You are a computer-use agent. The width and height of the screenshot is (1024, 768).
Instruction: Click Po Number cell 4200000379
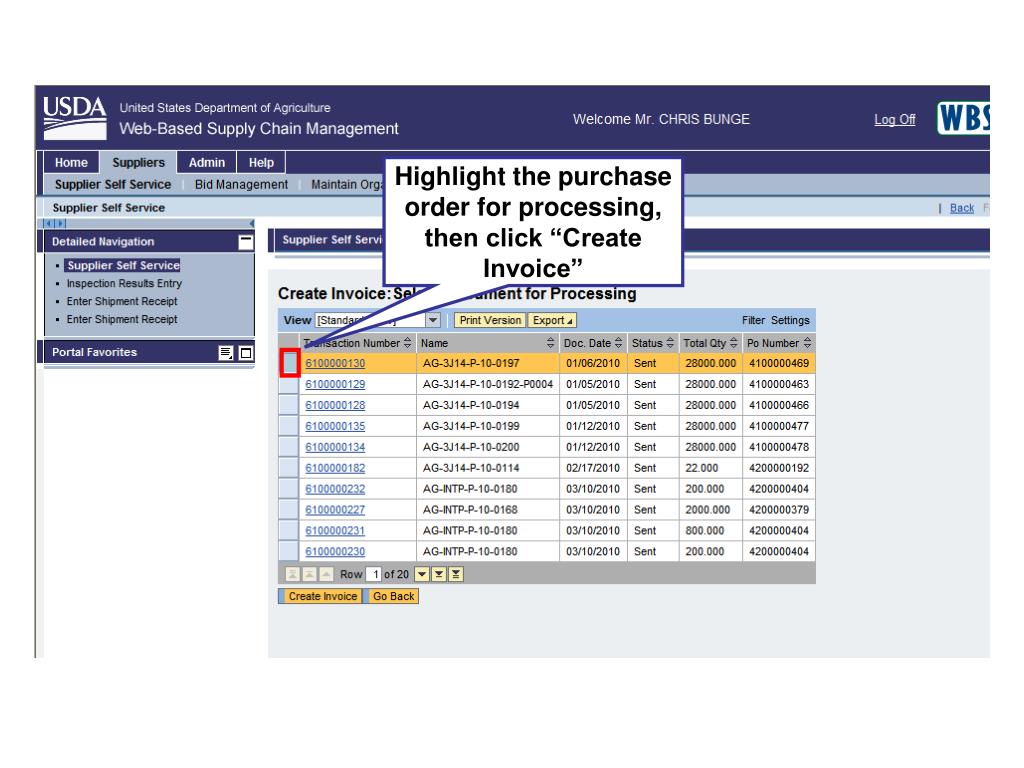coord(778,509)
